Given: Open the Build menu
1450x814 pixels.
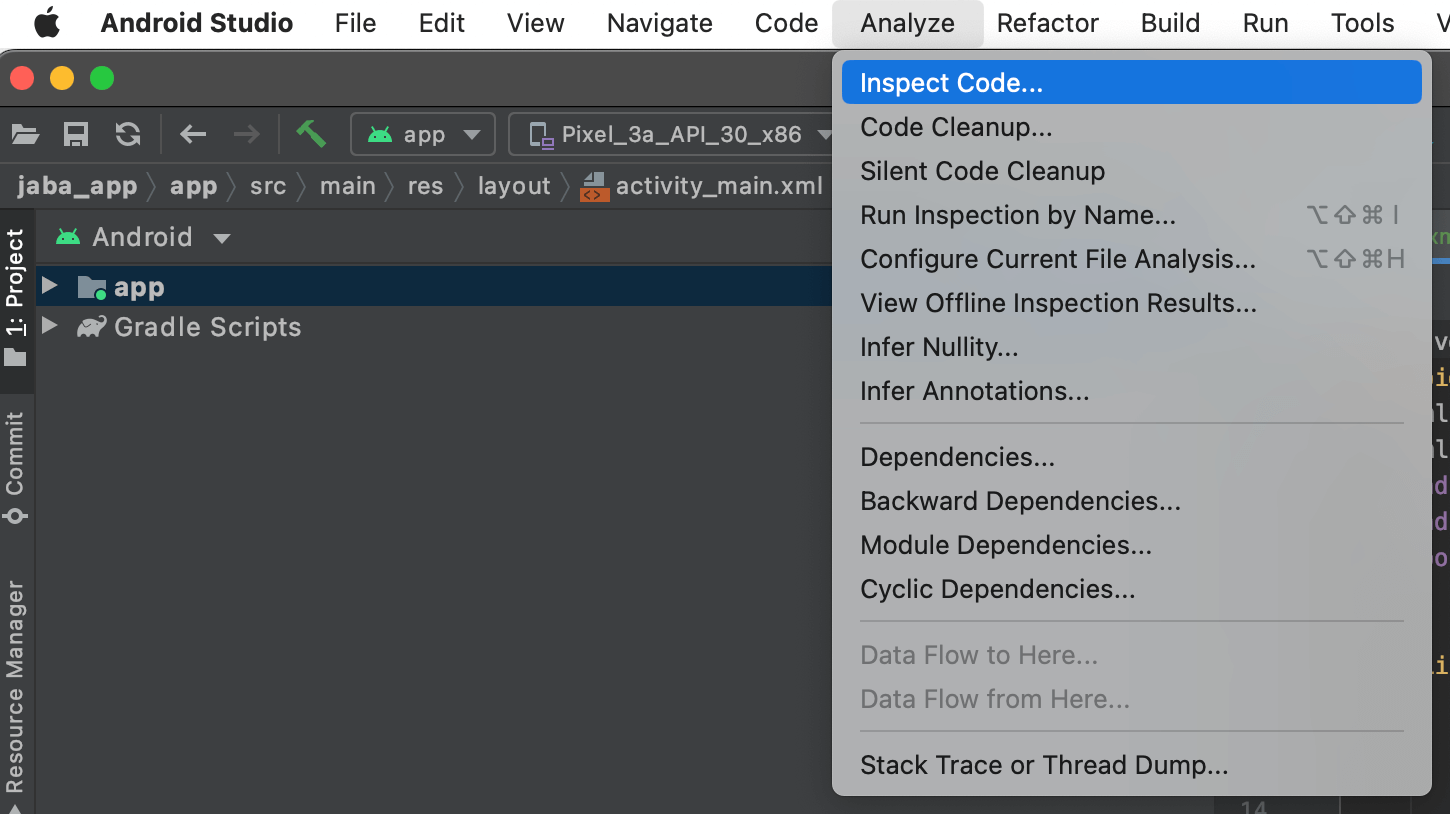Looking at the screenshot, I should [1171, 23].
